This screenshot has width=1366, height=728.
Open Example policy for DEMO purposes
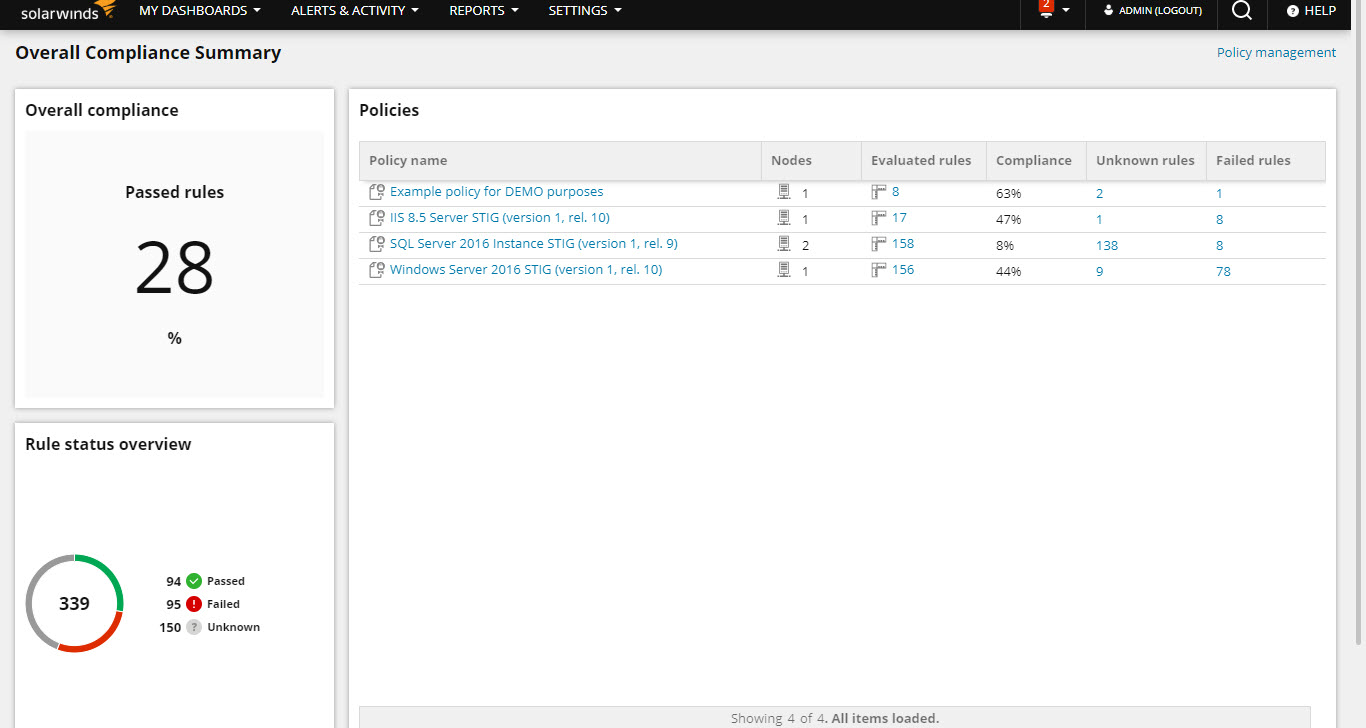(x=497, y=192)
